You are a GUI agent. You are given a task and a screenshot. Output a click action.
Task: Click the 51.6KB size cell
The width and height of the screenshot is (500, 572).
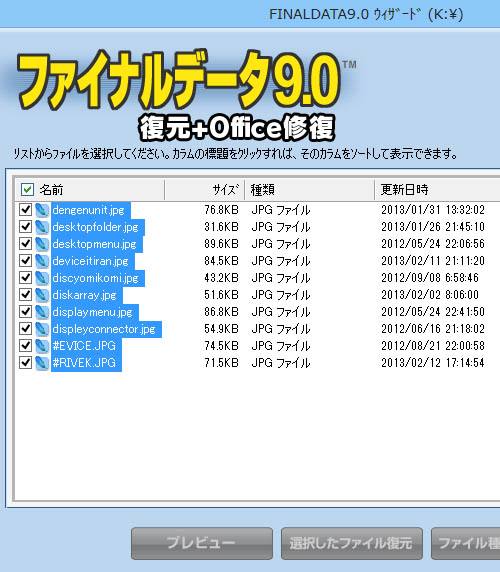point(221,295)
